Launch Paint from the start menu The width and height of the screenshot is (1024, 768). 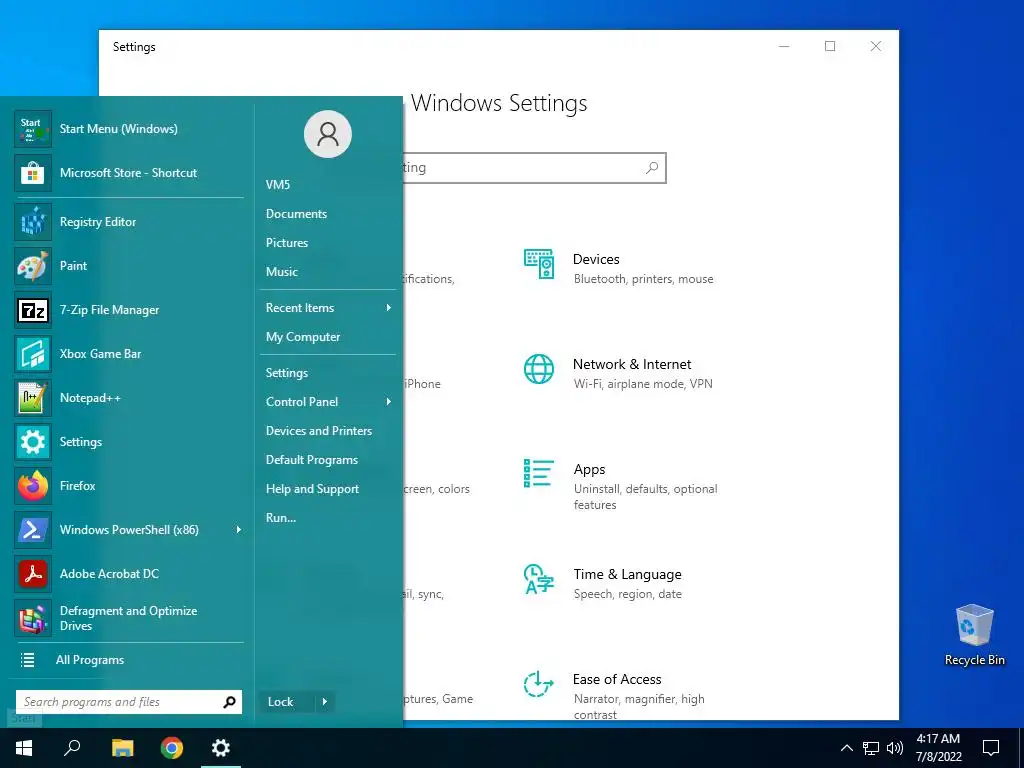33,266
